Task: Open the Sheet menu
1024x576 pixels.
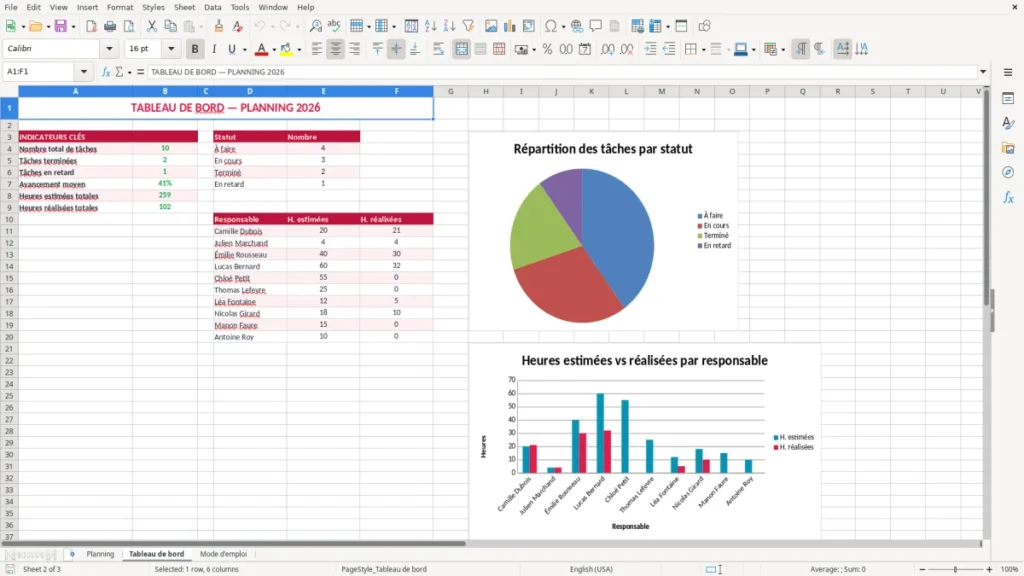Action: click(184, 7)
